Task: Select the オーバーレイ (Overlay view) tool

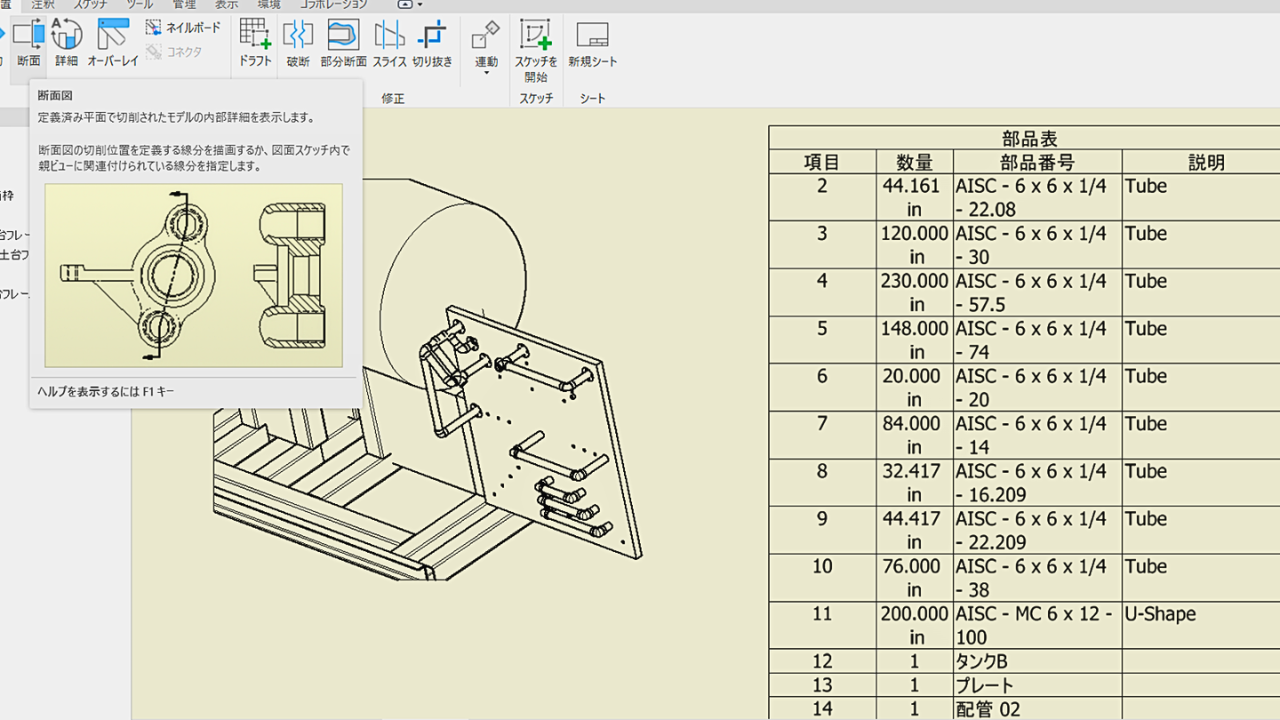Action: click(x=113, y=45)
